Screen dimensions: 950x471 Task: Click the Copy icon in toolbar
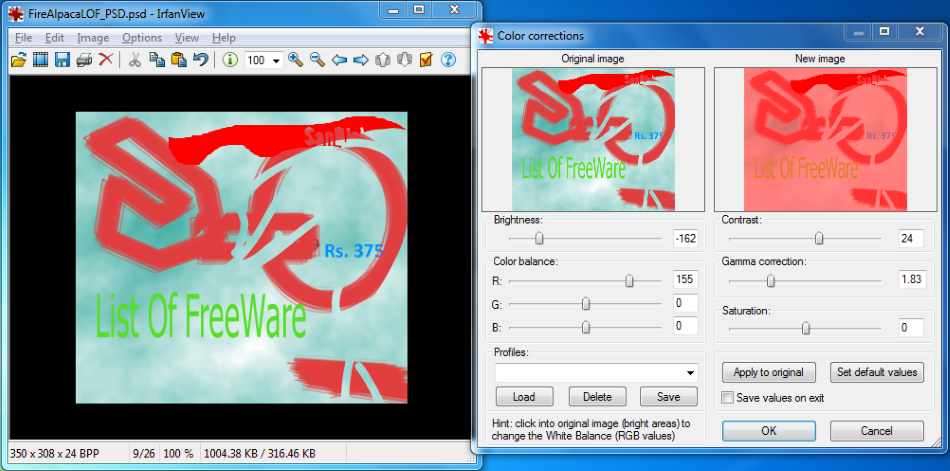tap(157, 59)
